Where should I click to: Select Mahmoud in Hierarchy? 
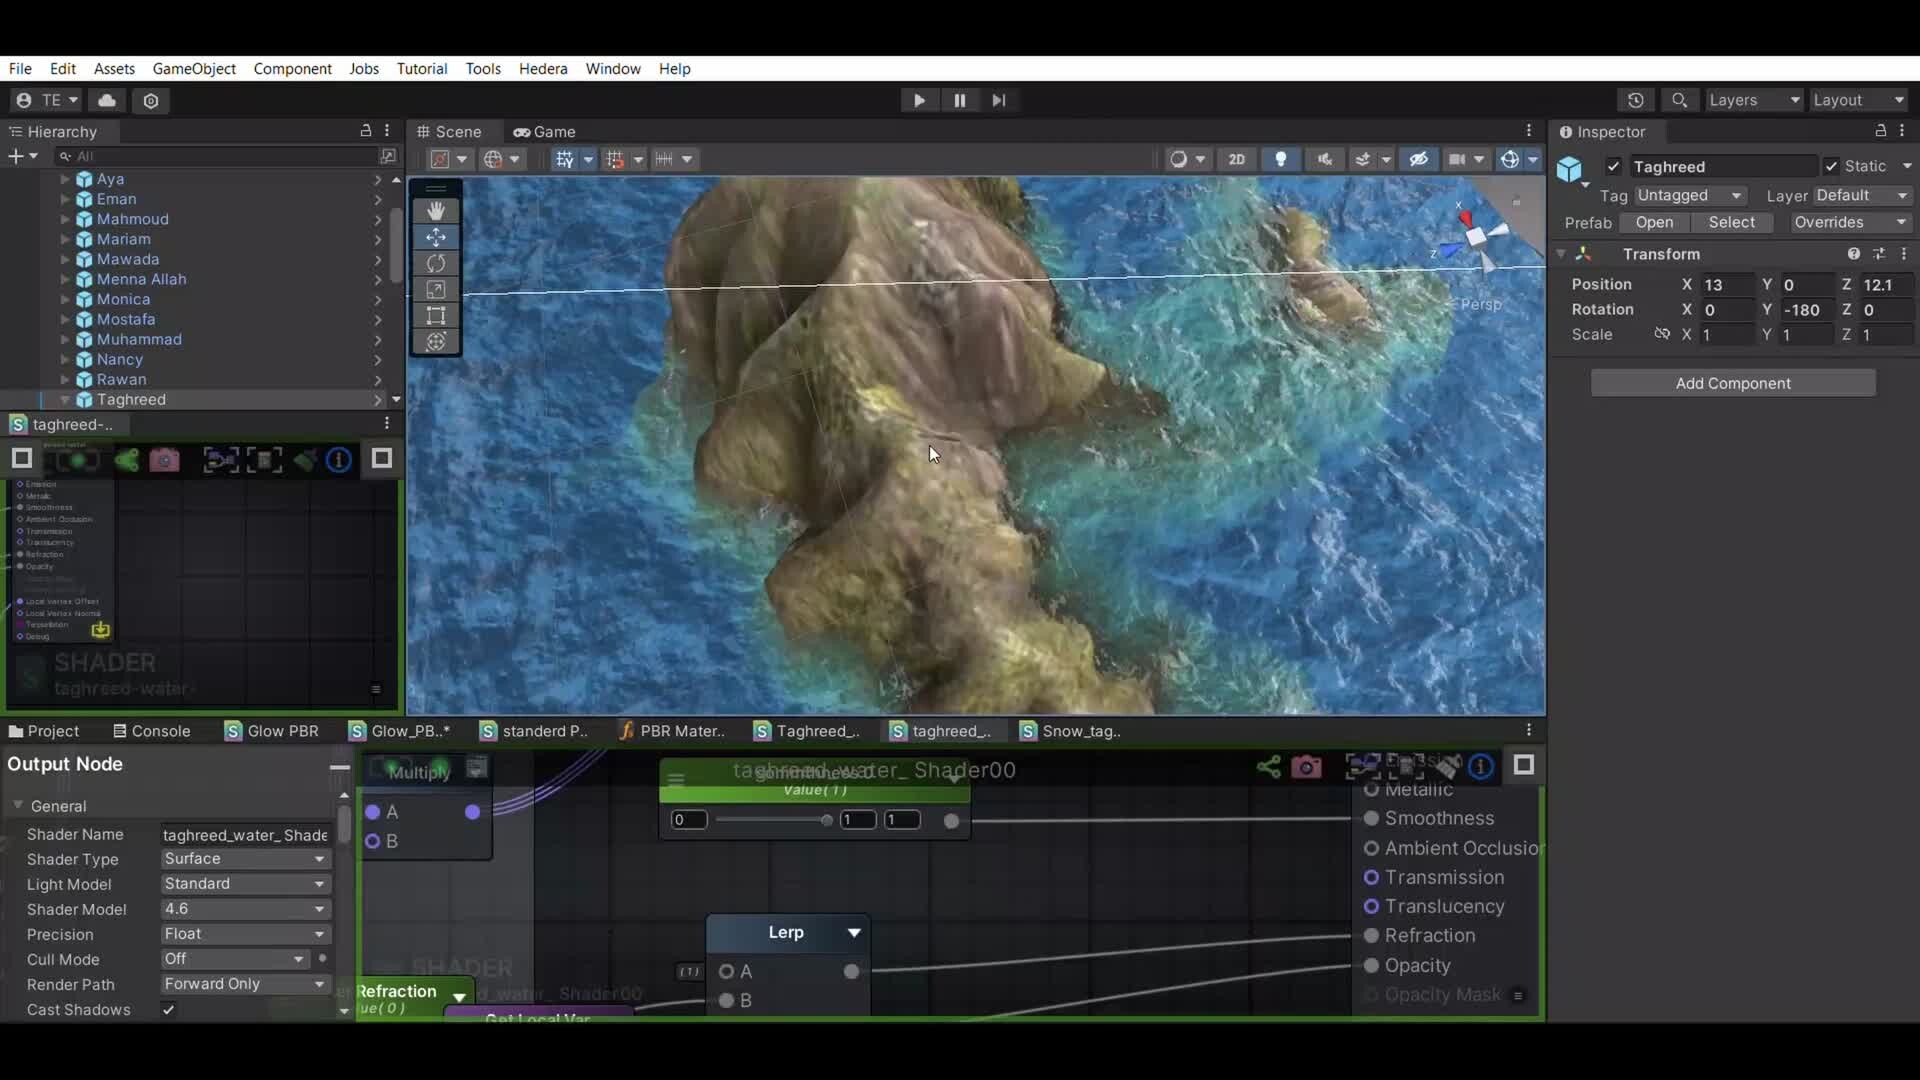pos(133,219)
